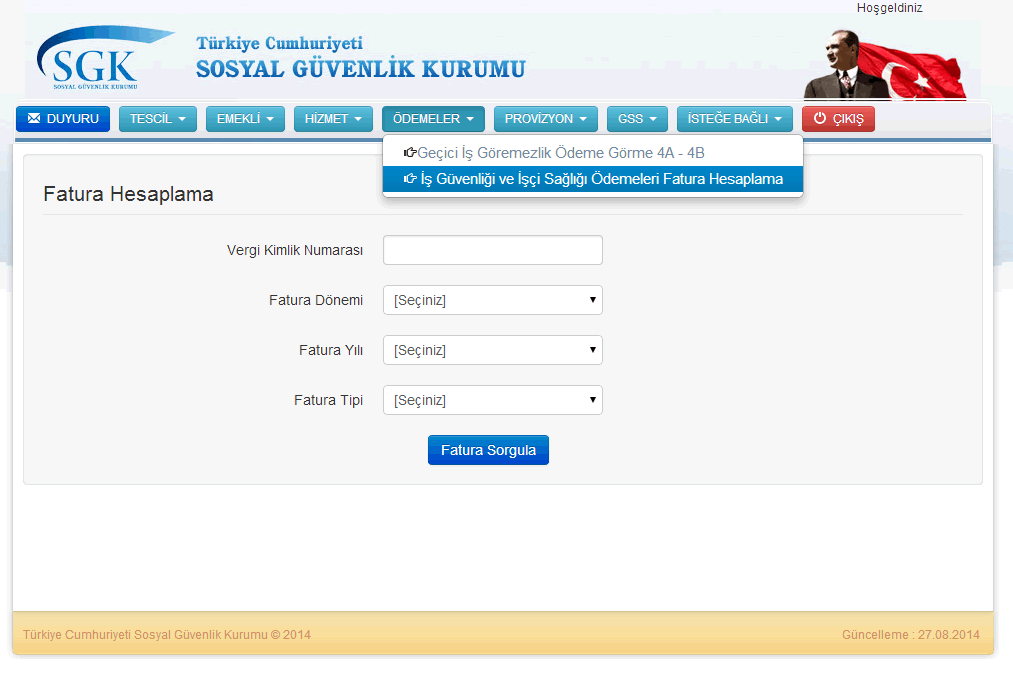Open the İSTEĞE BAĞLI menu
The width and height of the screenshot is (1013, 675).
pos(734,119)
